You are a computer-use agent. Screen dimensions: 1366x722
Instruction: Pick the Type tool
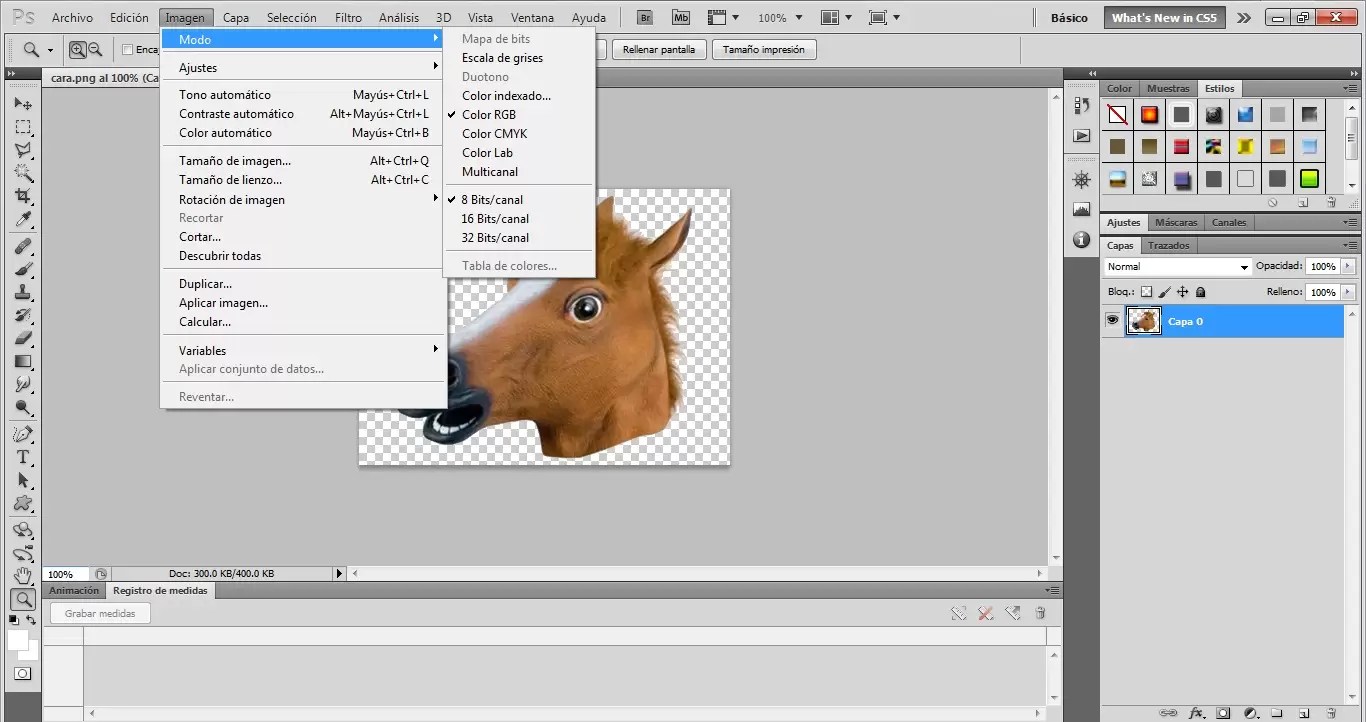pos(22,456)
